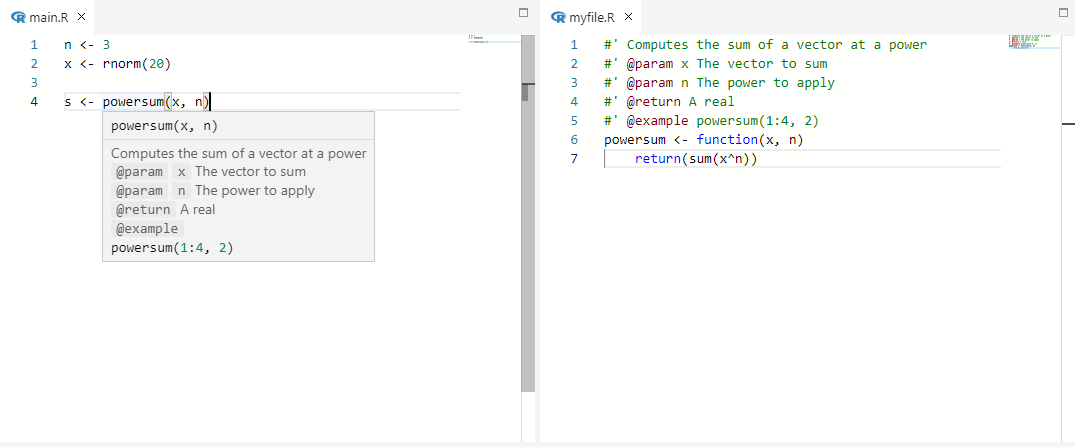This screenshot has width=1075, height=447.
Task: Click the '@example' tag in tooltip
Action: 147,228
